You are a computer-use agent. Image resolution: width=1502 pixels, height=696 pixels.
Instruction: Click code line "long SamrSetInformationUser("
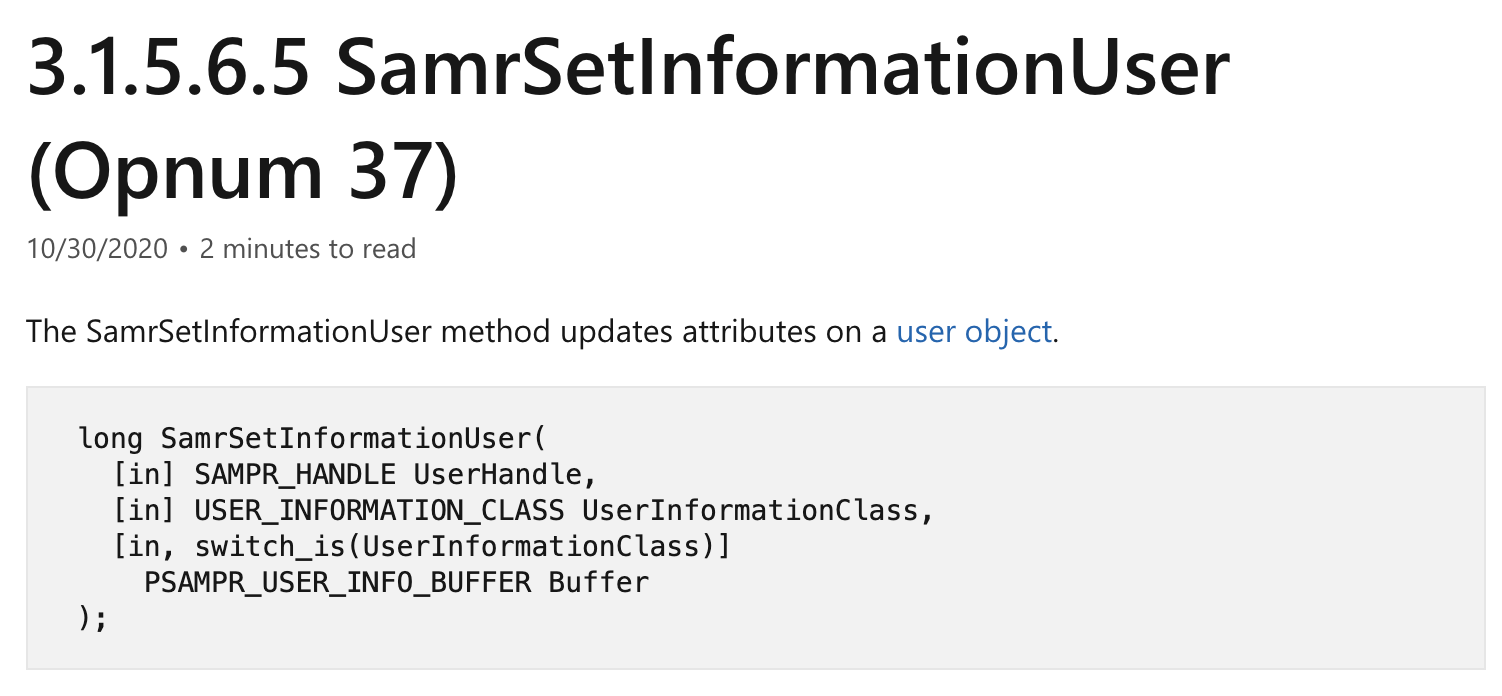tap(312, 438)
